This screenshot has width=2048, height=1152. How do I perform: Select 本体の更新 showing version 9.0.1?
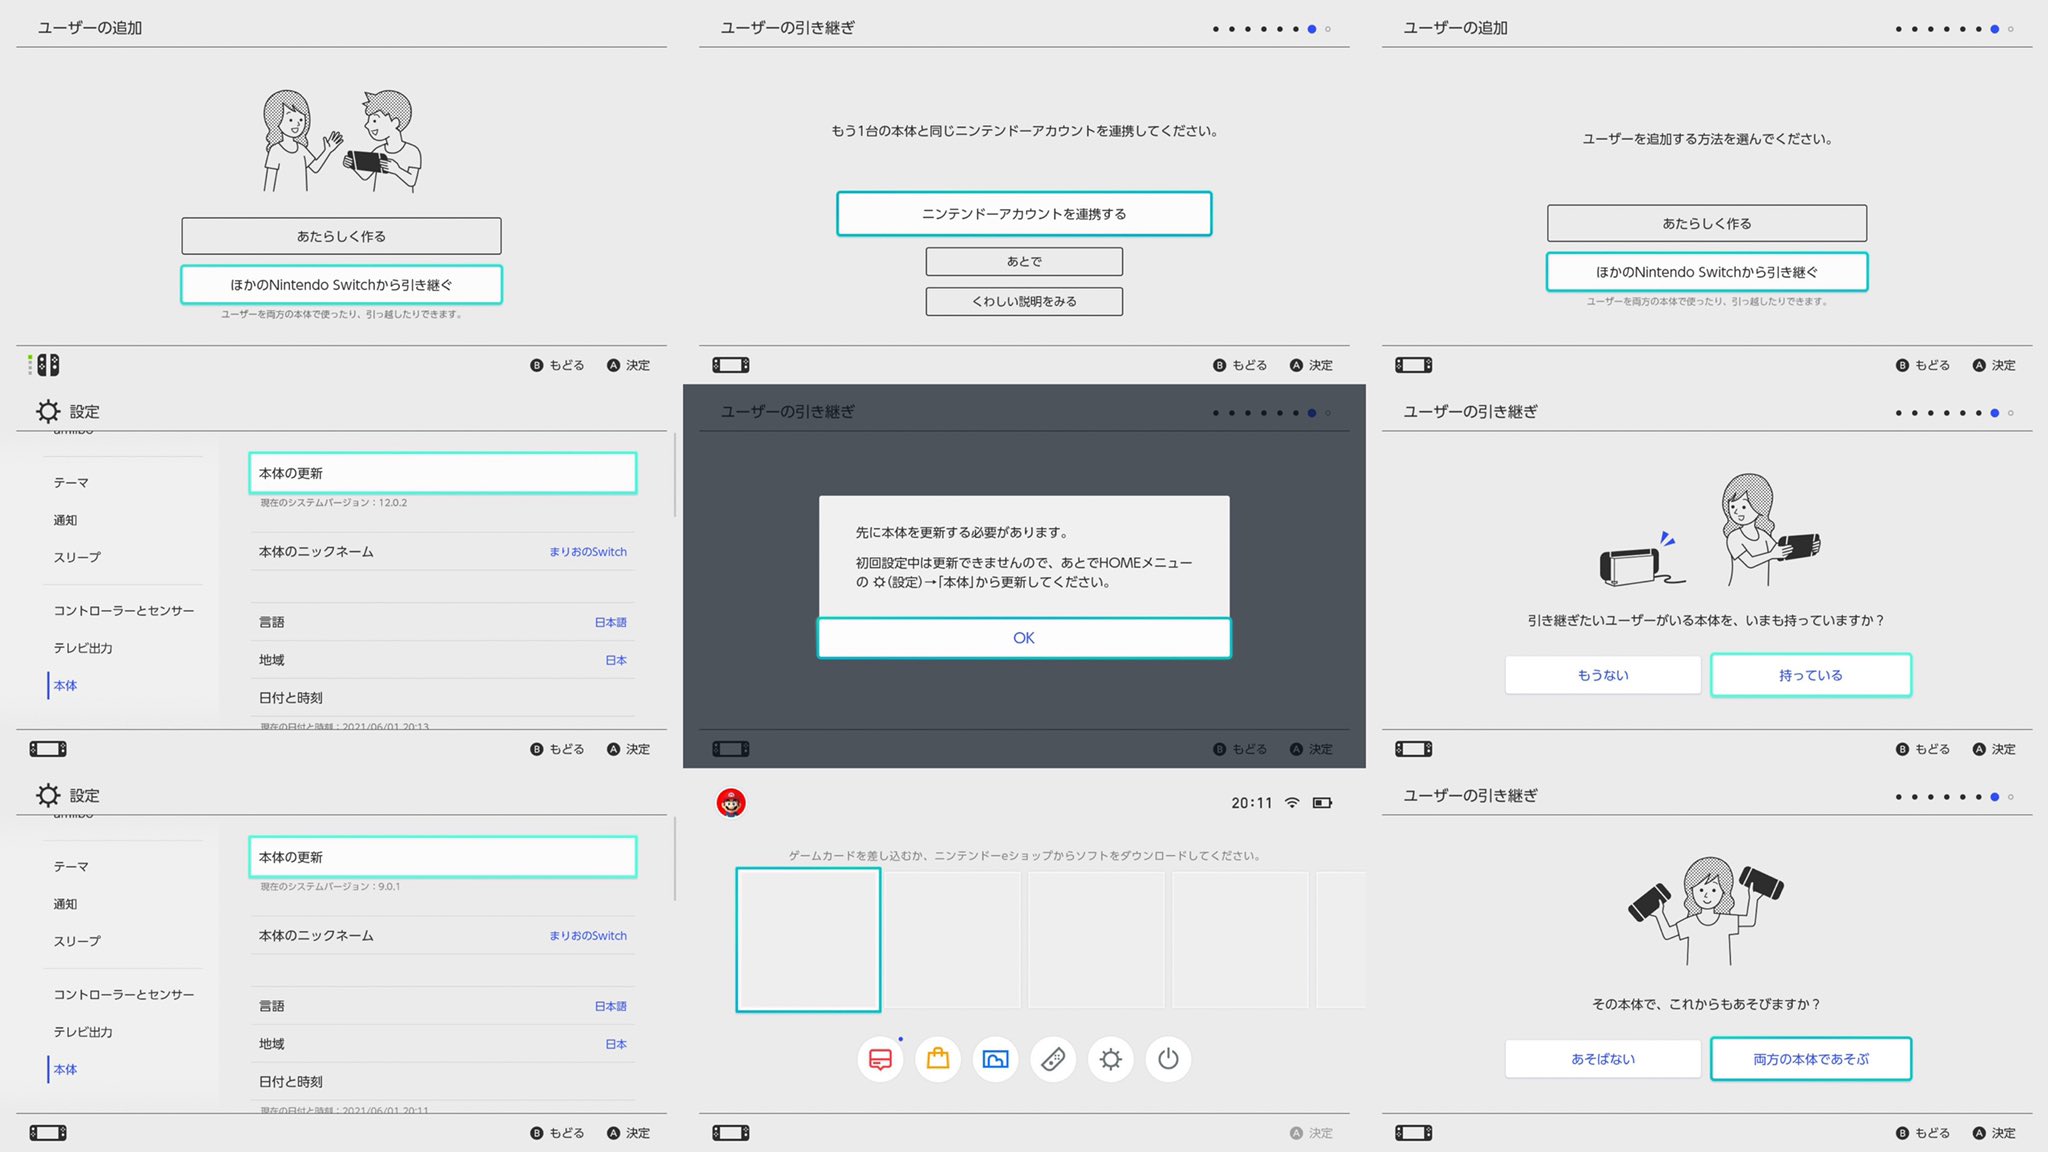(442, 857)
